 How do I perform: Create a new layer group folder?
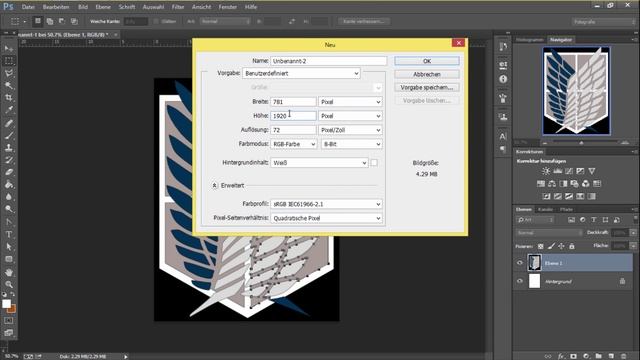598,356
